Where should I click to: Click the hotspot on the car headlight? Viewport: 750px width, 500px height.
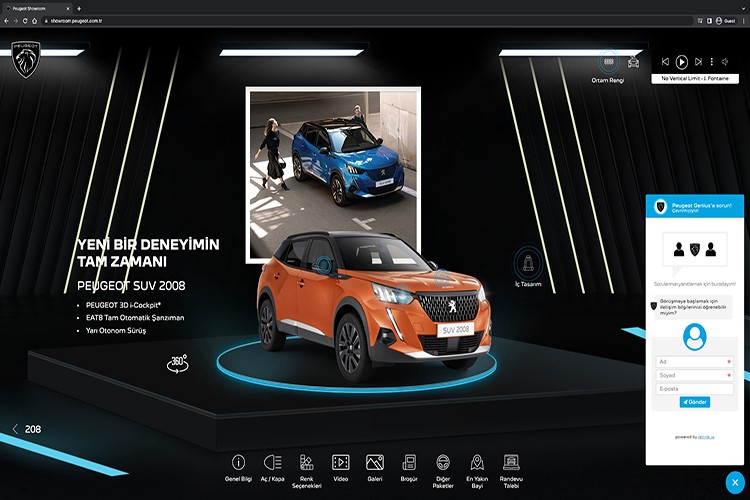click(x=403, y=293)
